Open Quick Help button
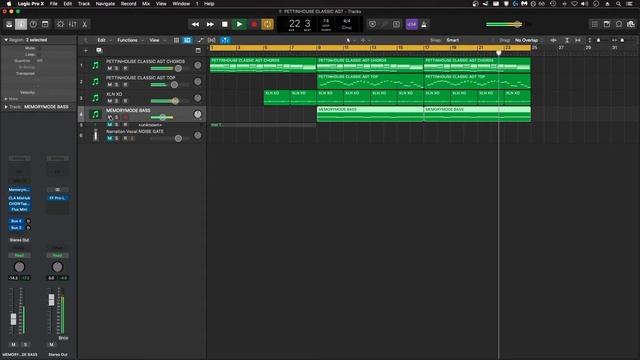 click(33, 24)
